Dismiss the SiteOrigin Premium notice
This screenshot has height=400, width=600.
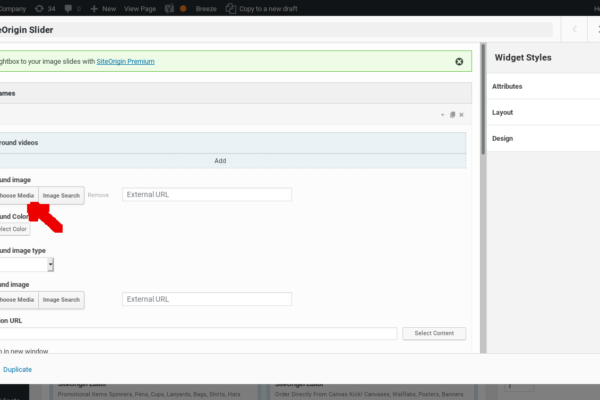point(459,61)
